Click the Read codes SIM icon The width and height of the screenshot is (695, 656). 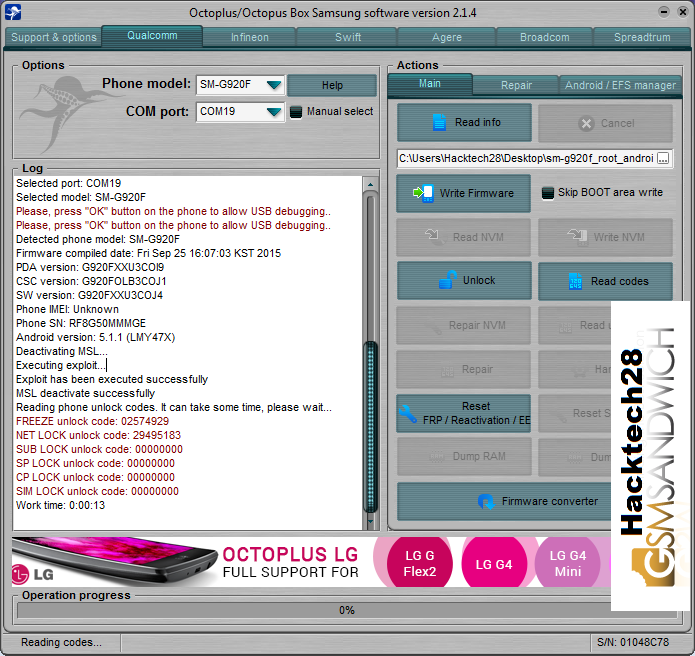[x=575, y=281]
